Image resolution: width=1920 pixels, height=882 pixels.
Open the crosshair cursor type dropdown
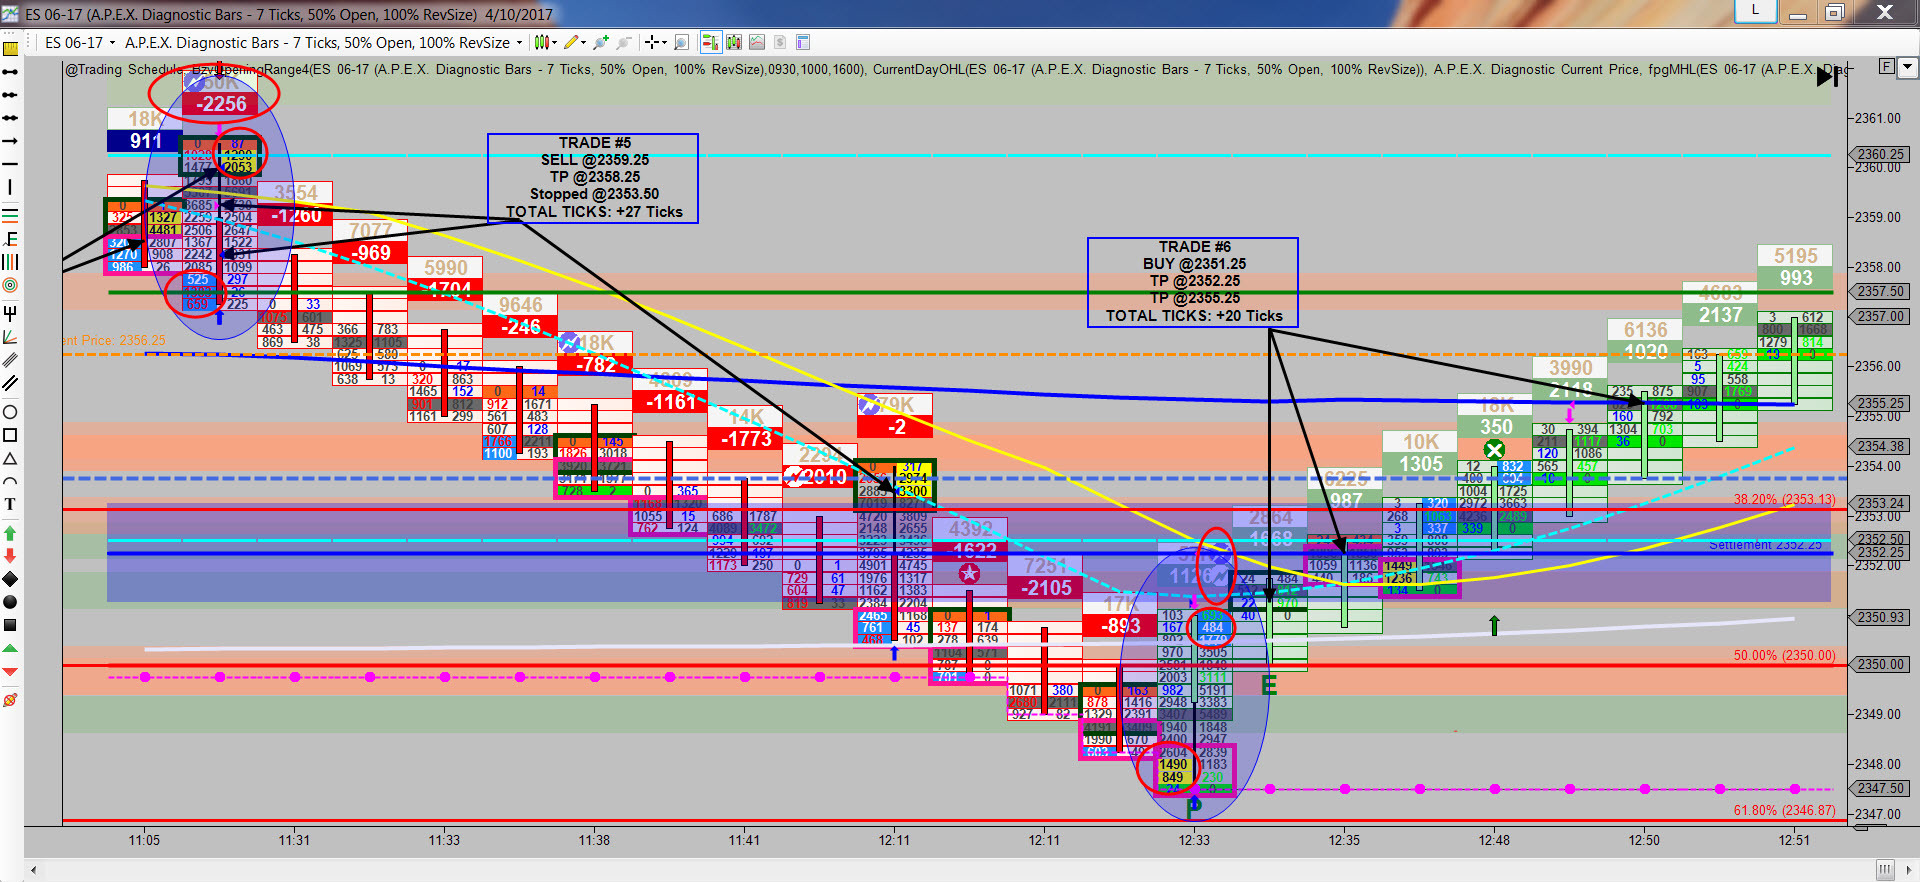(x=656, y=42)
